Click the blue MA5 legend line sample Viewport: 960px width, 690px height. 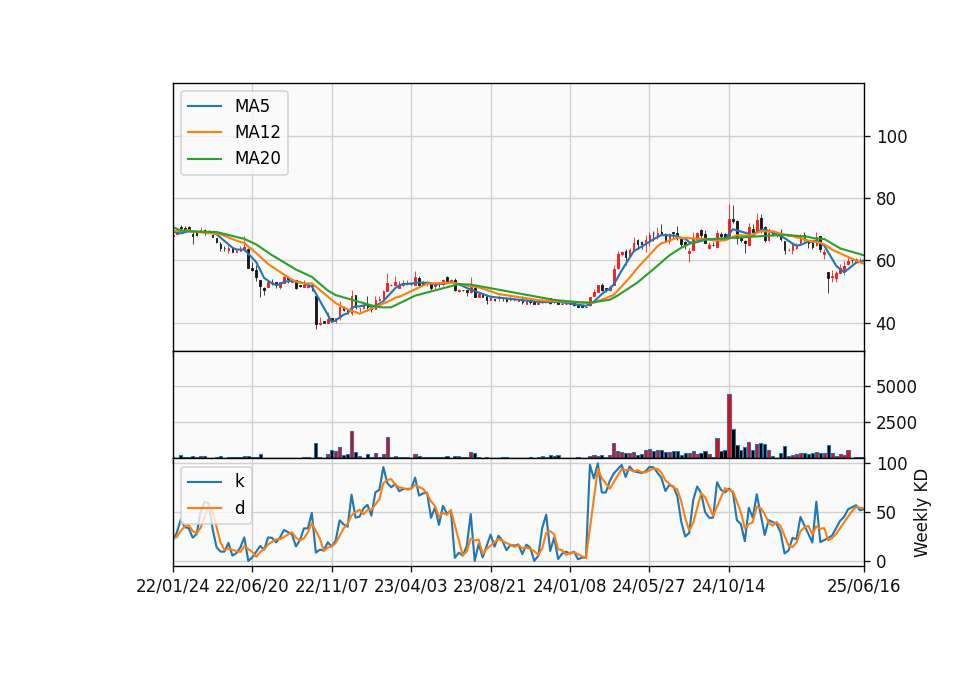point(204,106)
